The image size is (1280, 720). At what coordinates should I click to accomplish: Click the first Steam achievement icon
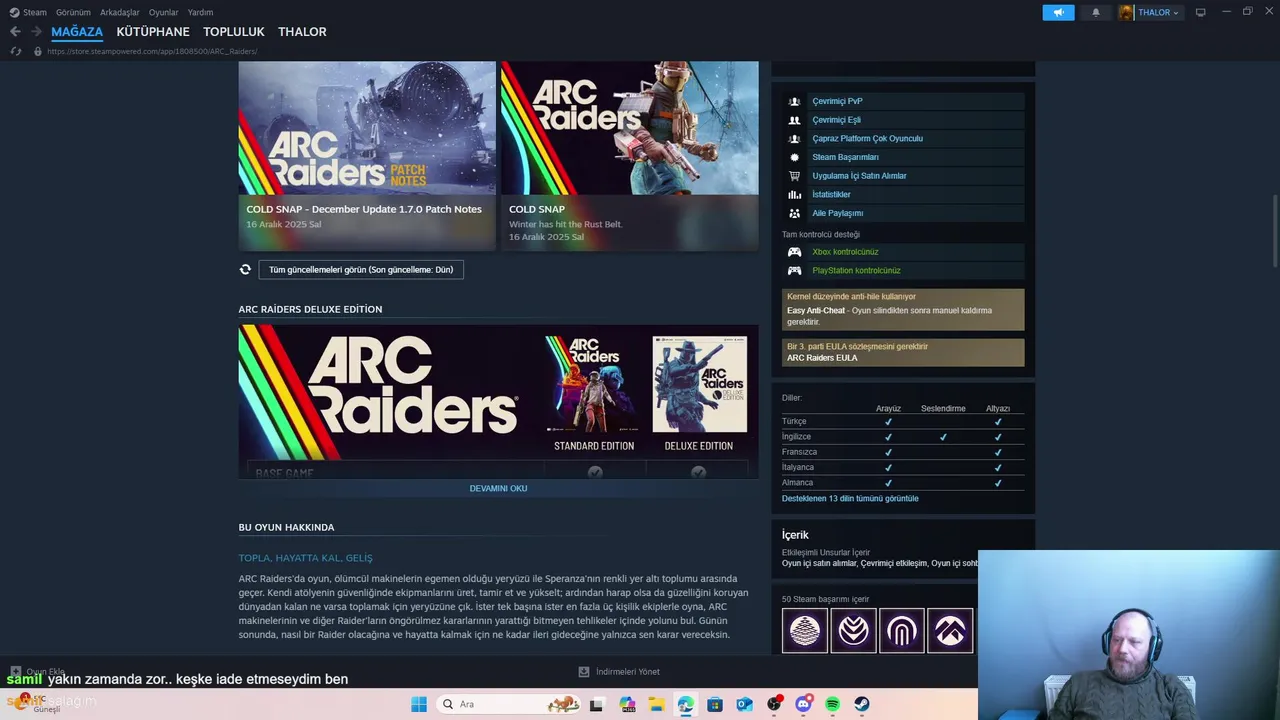click(x=805, y=631)
